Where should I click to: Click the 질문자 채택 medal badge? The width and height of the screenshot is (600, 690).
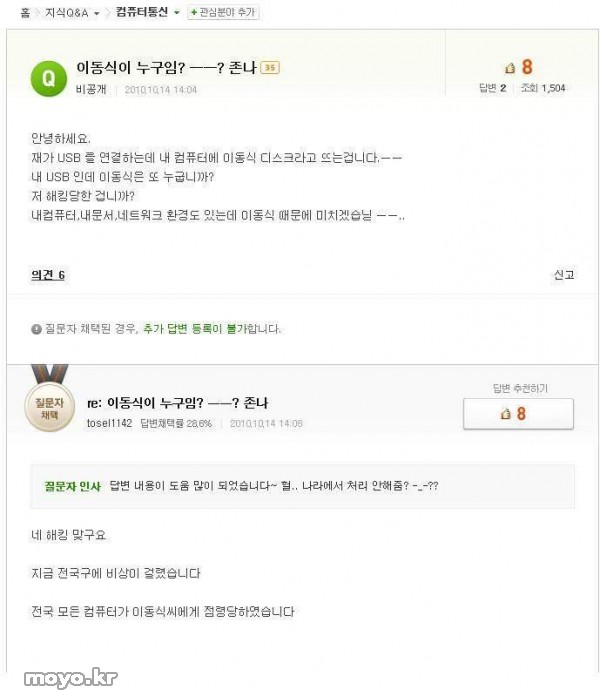[x=49, y=398]
